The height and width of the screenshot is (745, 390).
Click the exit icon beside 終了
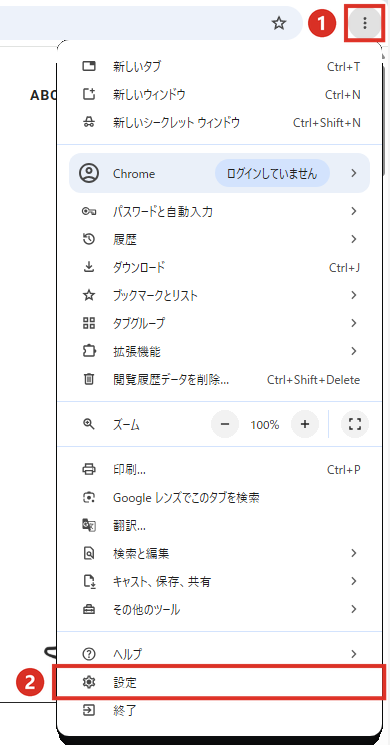click(x=89, y=710)
